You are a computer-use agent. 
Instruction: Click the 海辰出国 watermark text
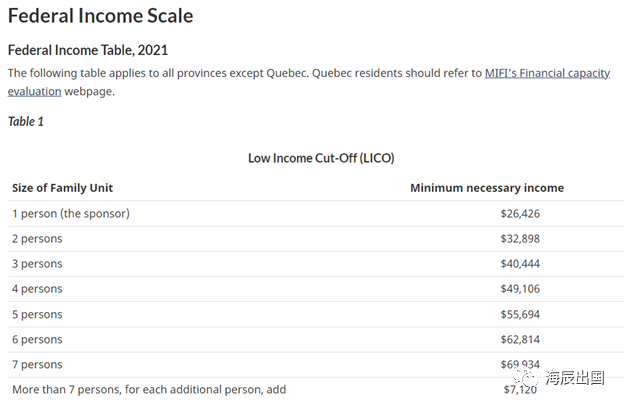[x=575, y=378]
